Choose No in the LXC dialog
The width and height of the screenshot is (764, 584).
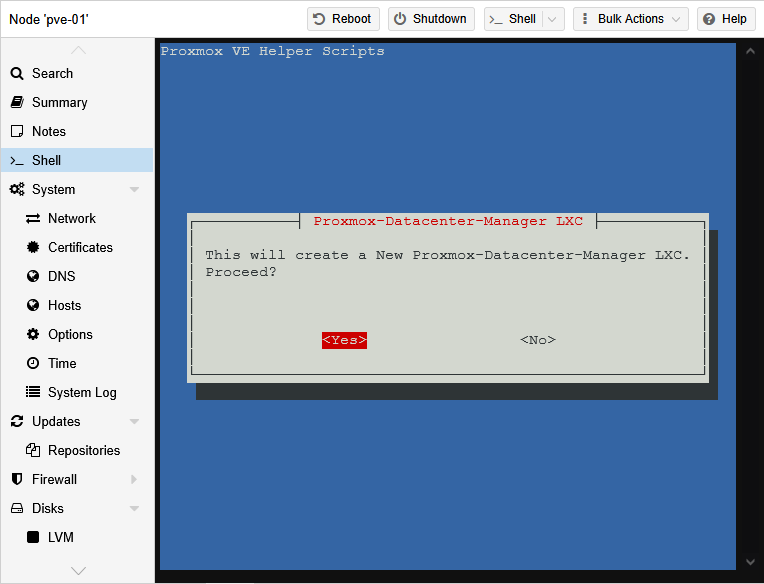pos(538,340)
